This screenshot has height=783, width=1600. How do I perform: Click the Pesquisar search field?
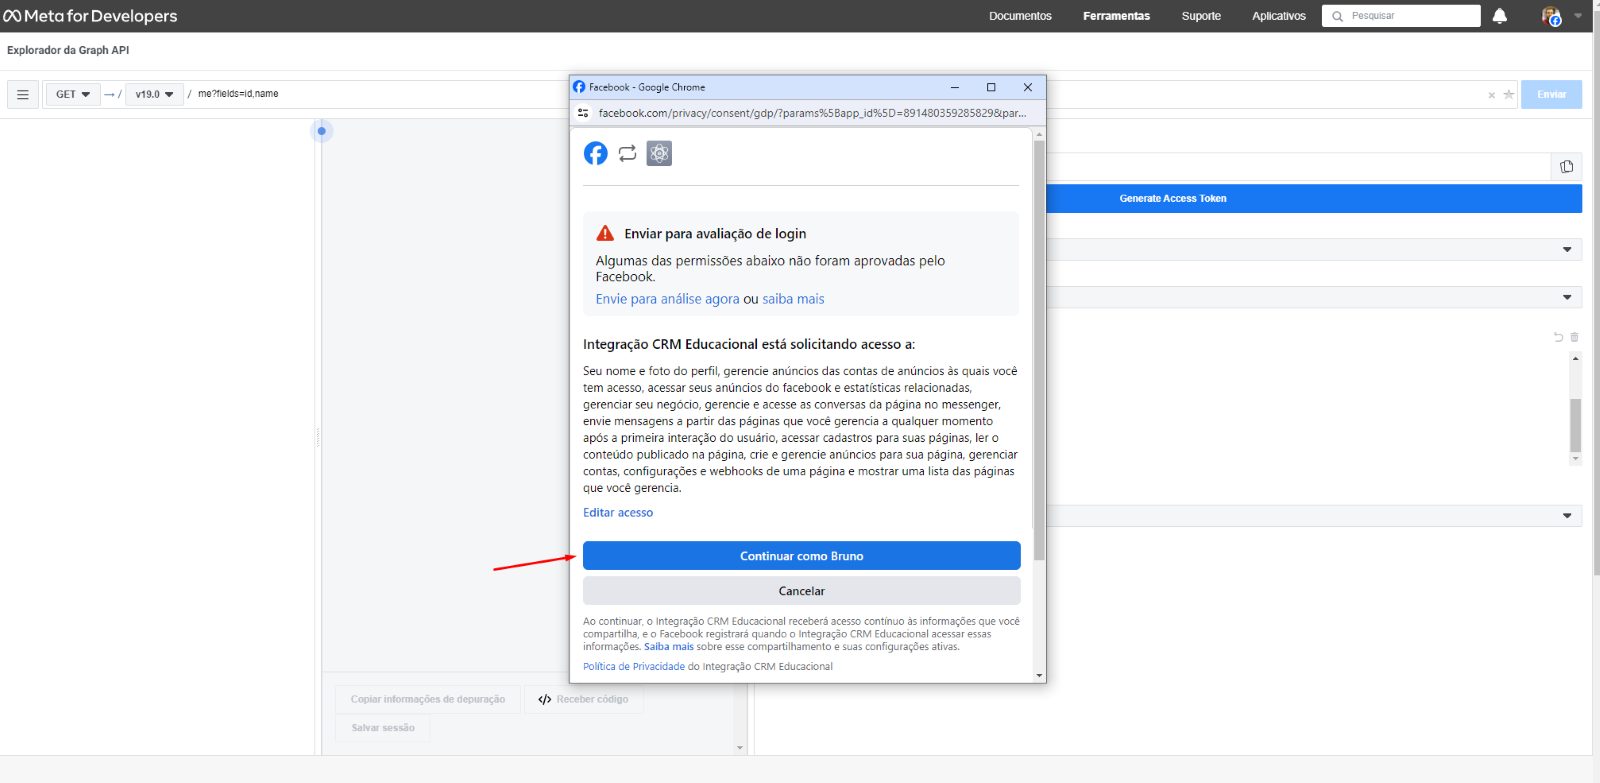tap(1401, 16)
